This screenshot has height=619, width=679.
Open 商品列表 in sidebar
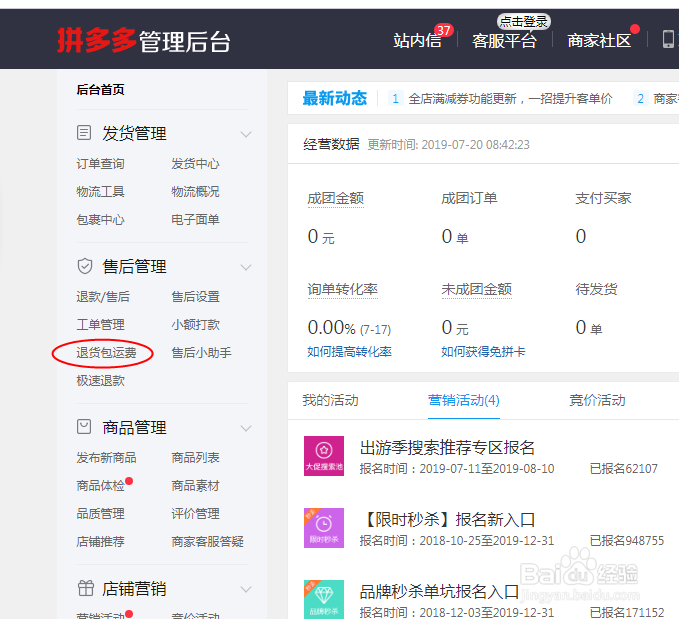click(x=195, y=457)
